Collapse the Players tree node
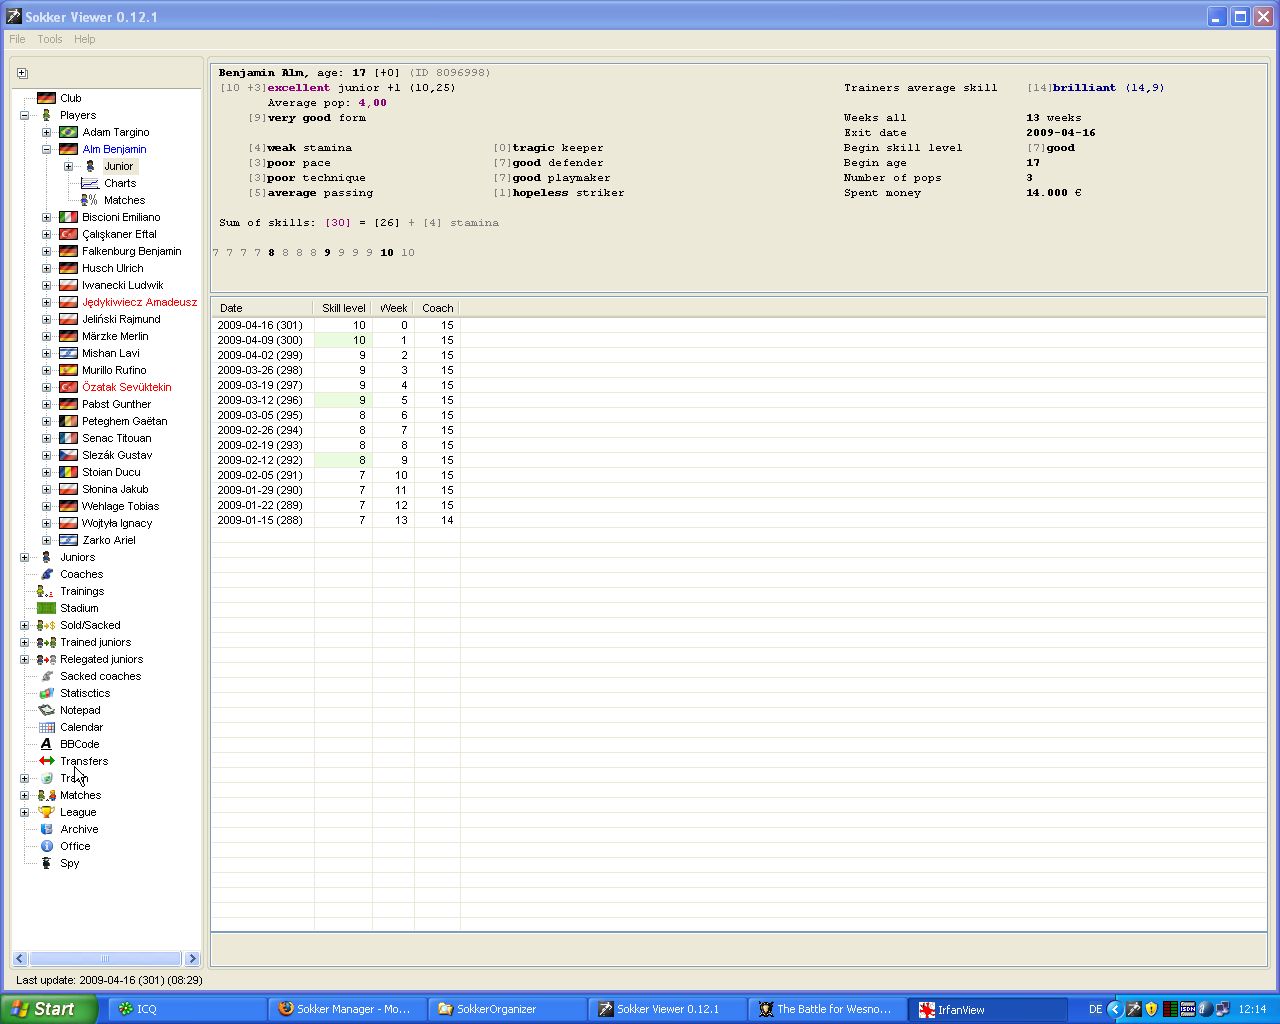 pos(24,115)
